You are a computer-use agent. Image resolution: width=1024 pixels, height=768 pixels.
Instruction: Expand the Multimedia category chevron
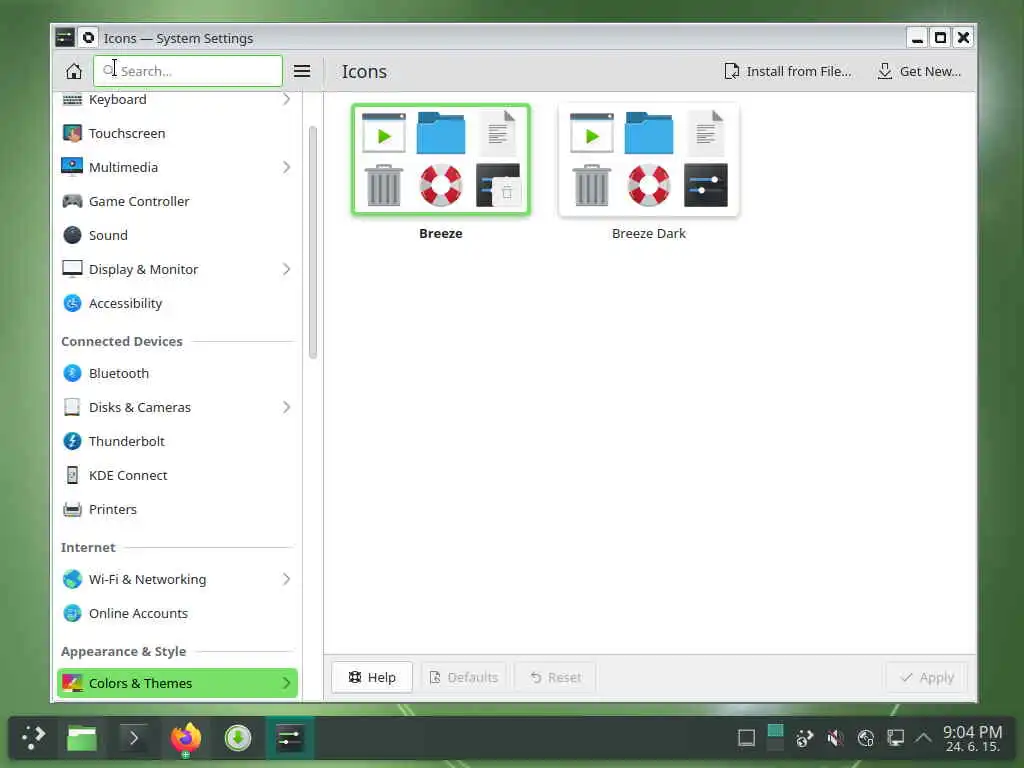[286, 167]
